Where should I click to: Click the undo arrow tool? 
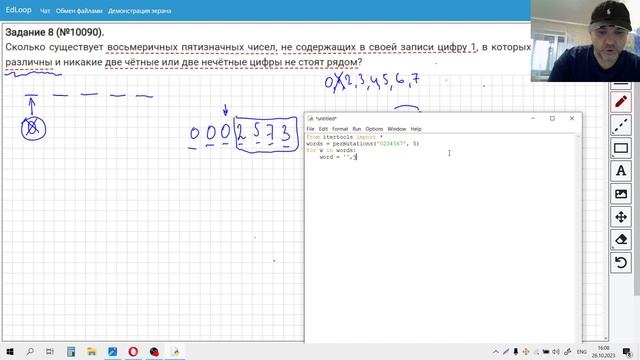pos(621,262)
